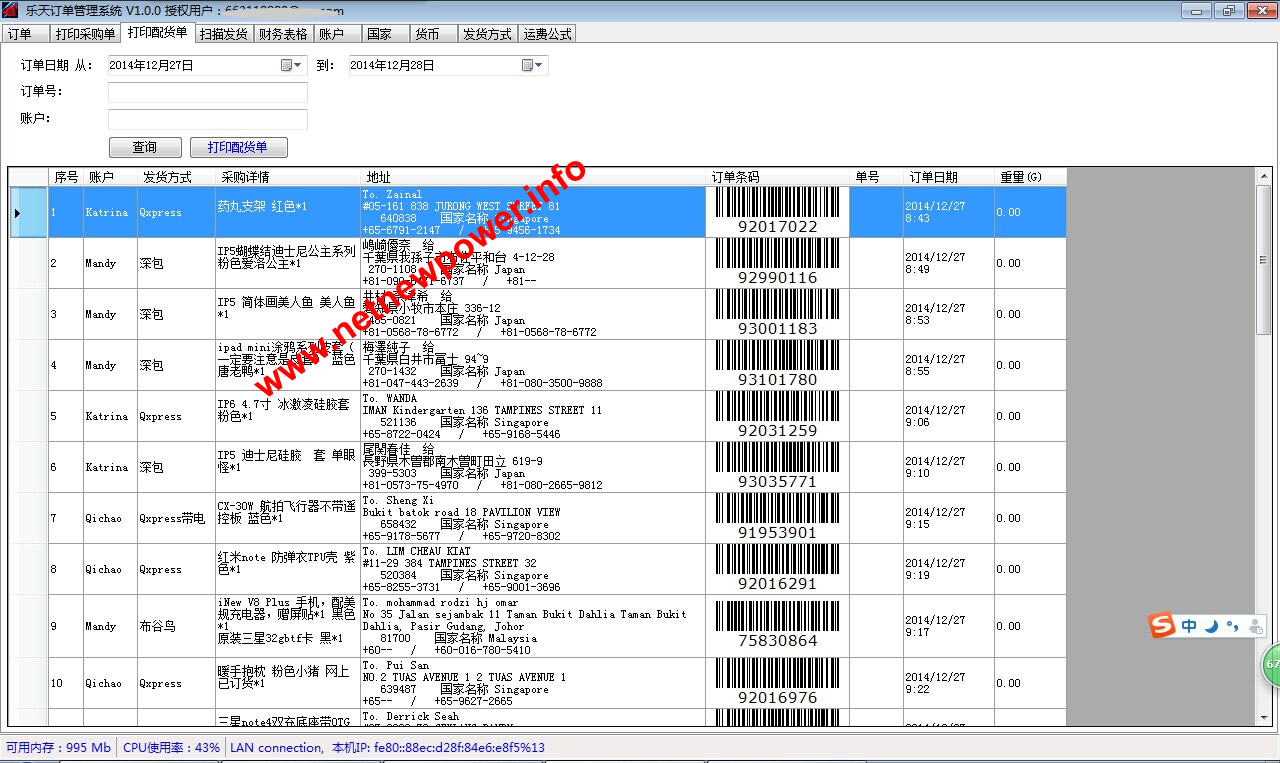Click the 账户 filter input field

pyautogui.click(x=208, y=119)
